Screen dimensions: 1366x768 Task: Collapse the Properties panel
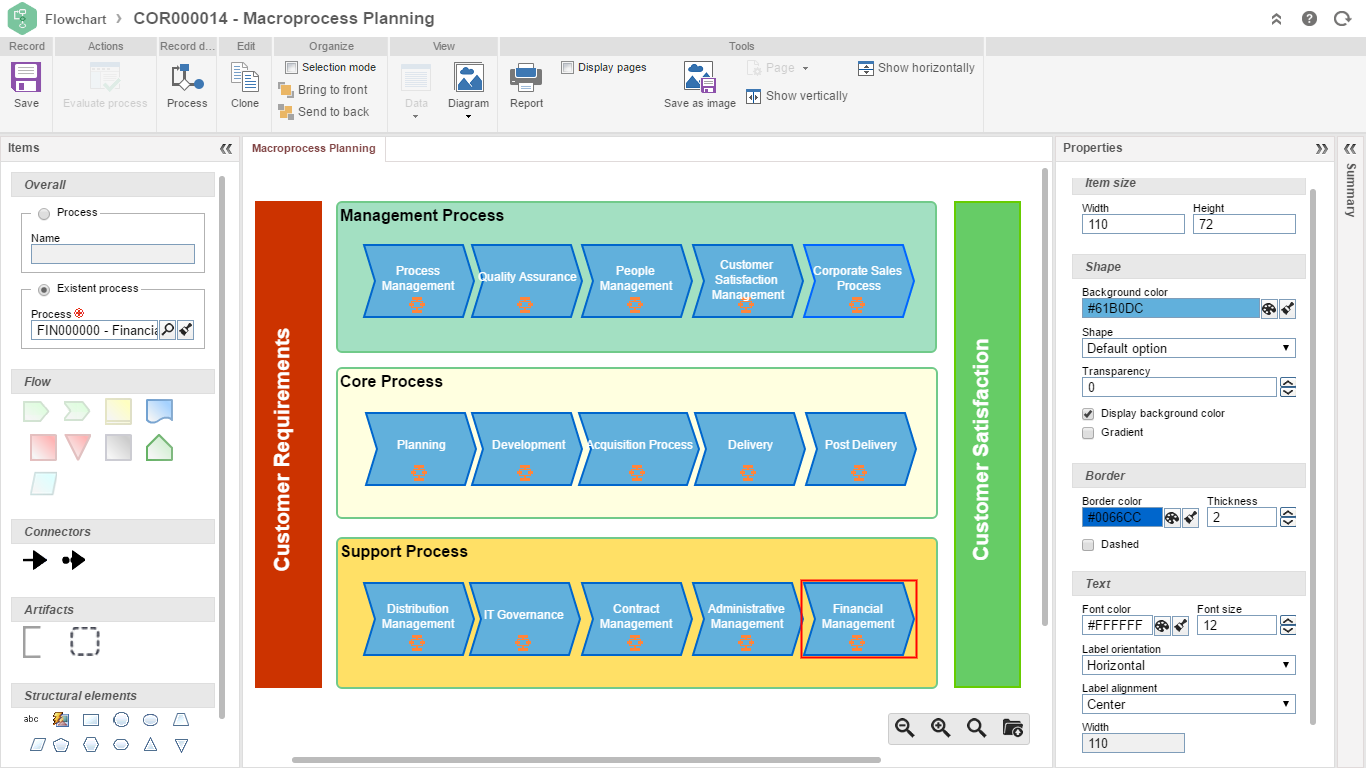point(1321,148)
